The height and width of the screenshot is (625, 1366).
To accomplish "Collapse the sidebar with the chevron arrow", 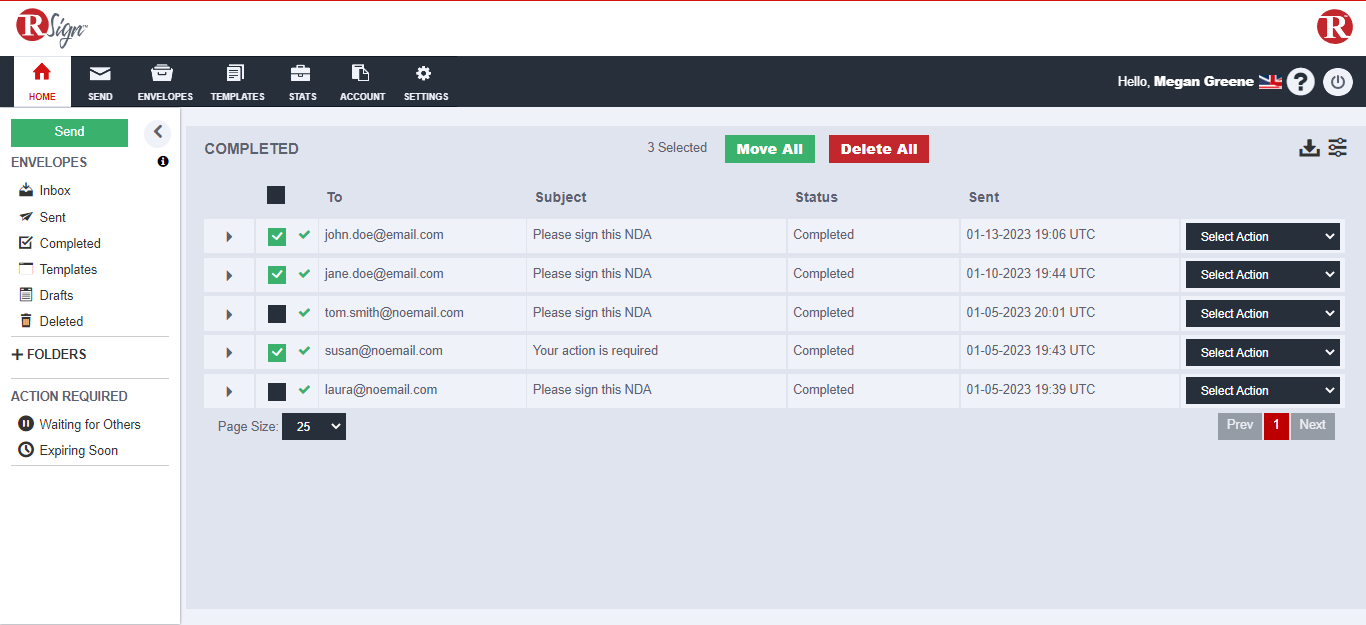I will (x=157, y=132).
